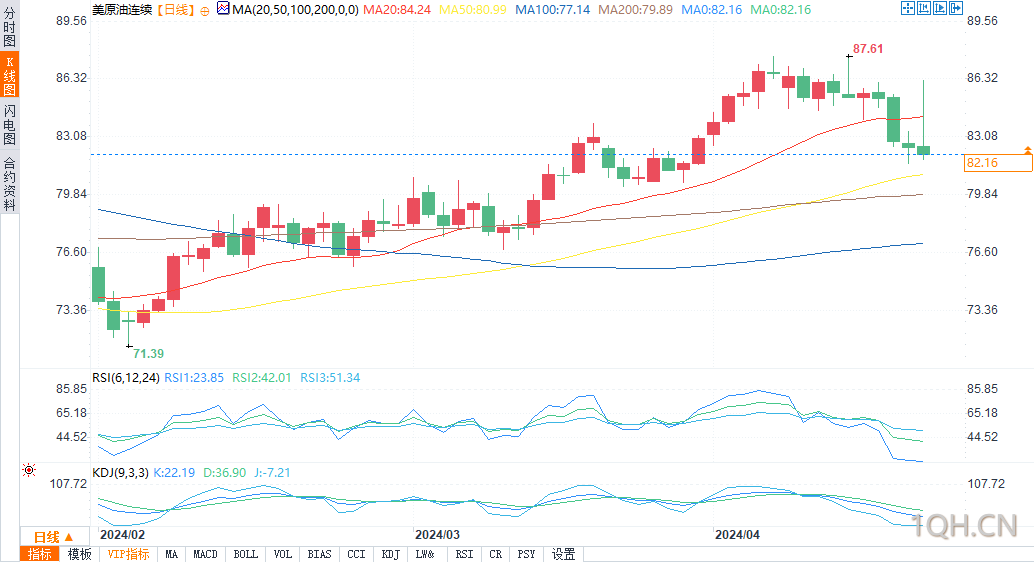Select the RSI indicator button
Screen dimensions: 1034x562
464,554
